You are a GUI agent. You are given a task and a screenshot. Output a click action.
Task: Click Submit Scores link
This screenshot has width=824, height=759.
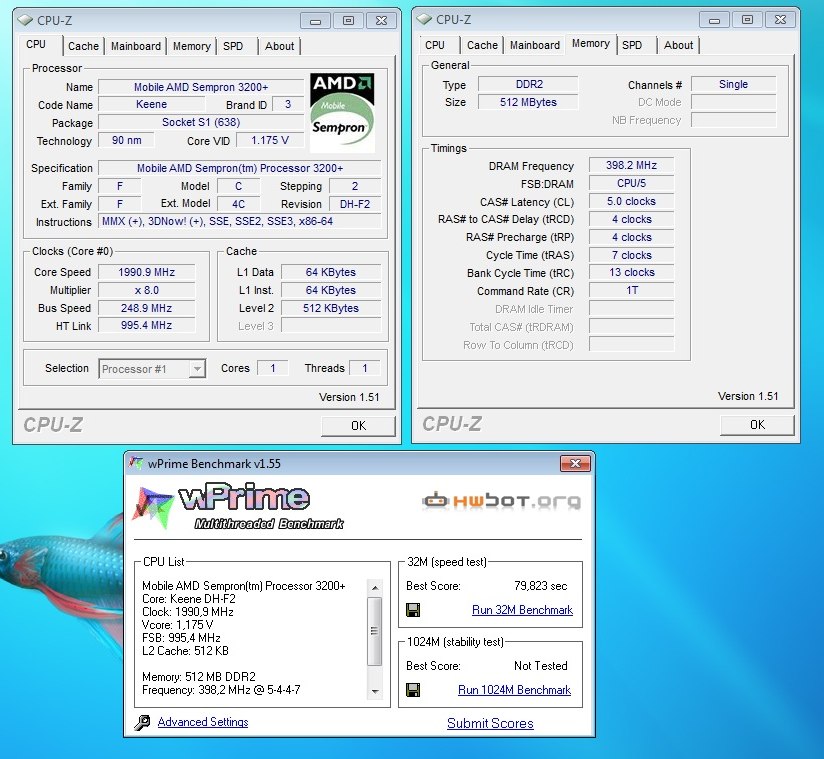490,723
